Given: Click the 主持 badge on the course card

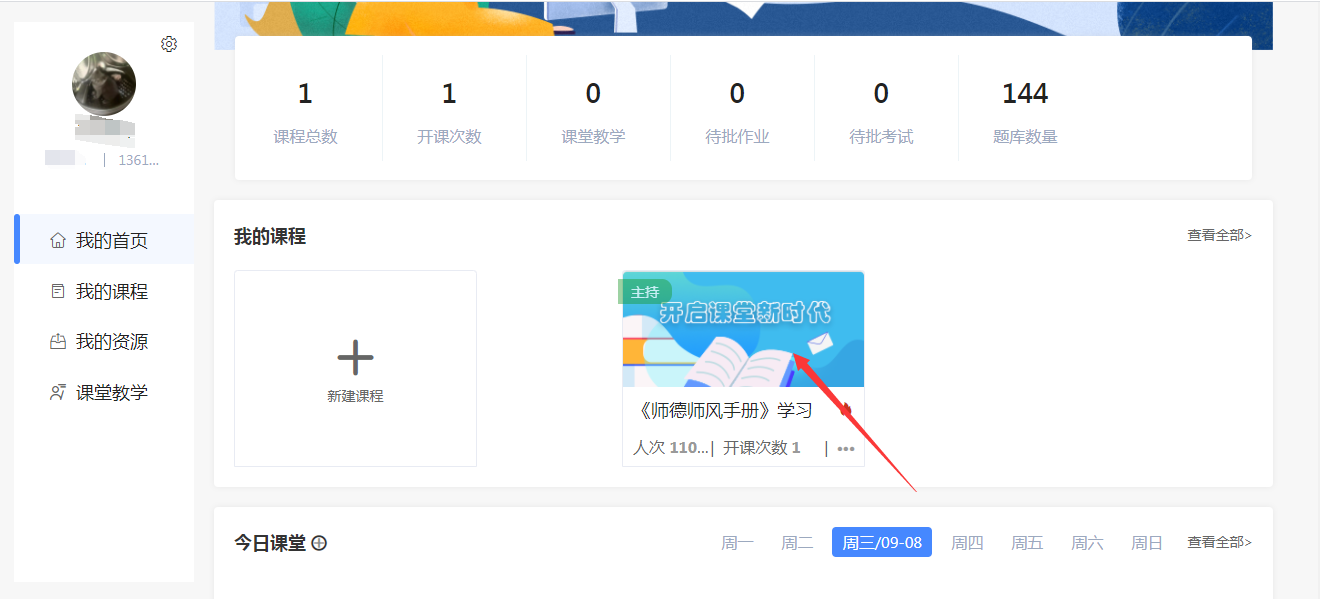Looking at the screenshot, I should tap(645, 292).
